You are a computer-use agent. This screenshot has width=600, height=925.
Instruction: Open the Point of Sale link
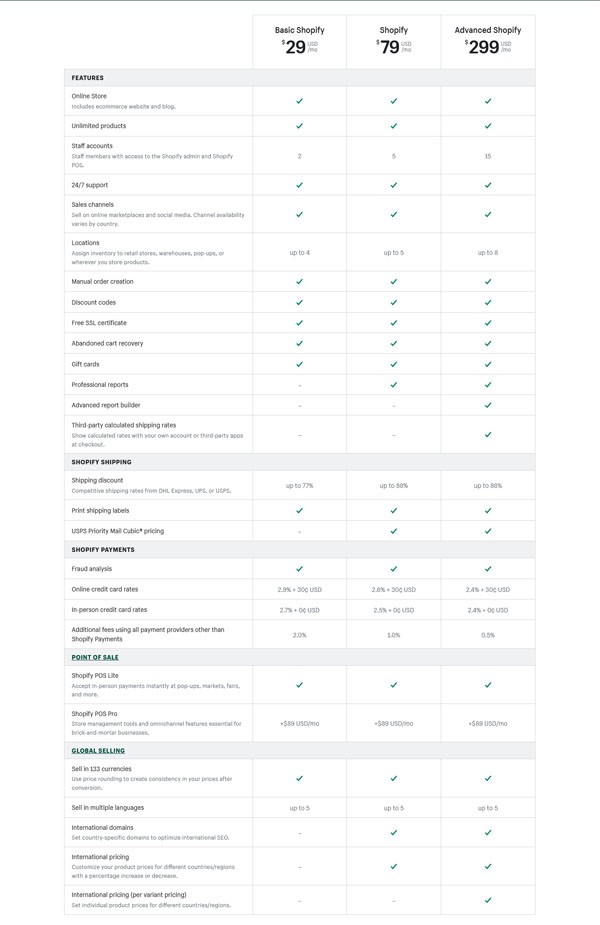pyautogui.click(x=95, y=657)
